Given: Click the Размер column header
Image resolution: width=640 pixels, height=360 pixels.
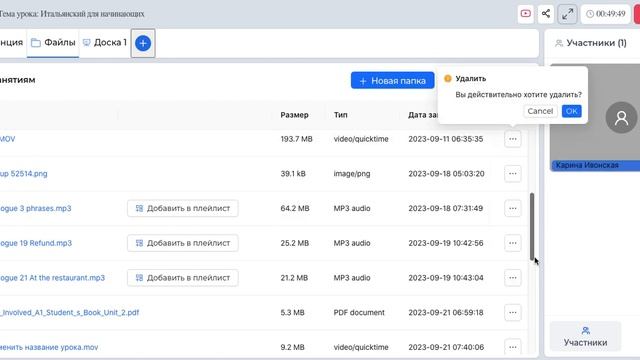Looking at the screenshot, I should pos(294,115).
